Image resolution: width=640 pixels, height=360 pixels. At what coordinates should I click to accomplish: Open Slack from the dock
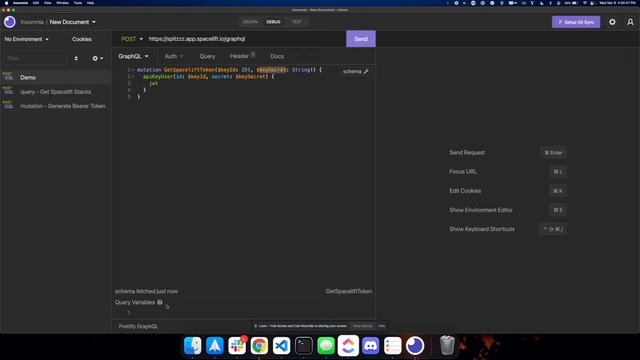(x=237, y=346)
